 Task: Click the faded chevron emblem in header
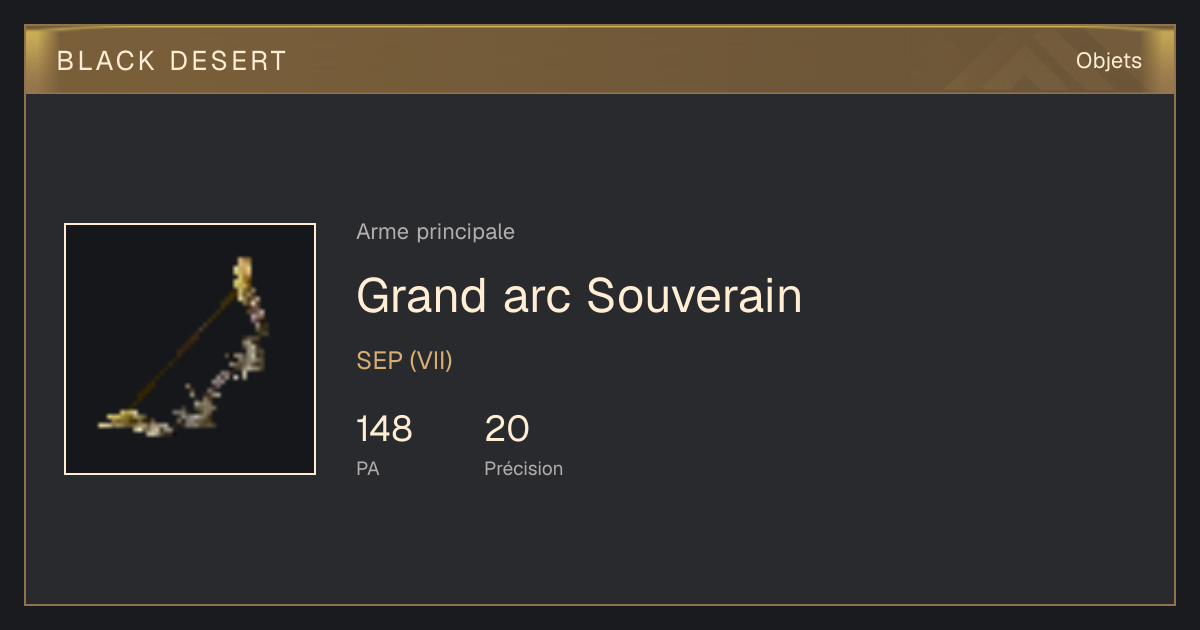(1030, 64)
